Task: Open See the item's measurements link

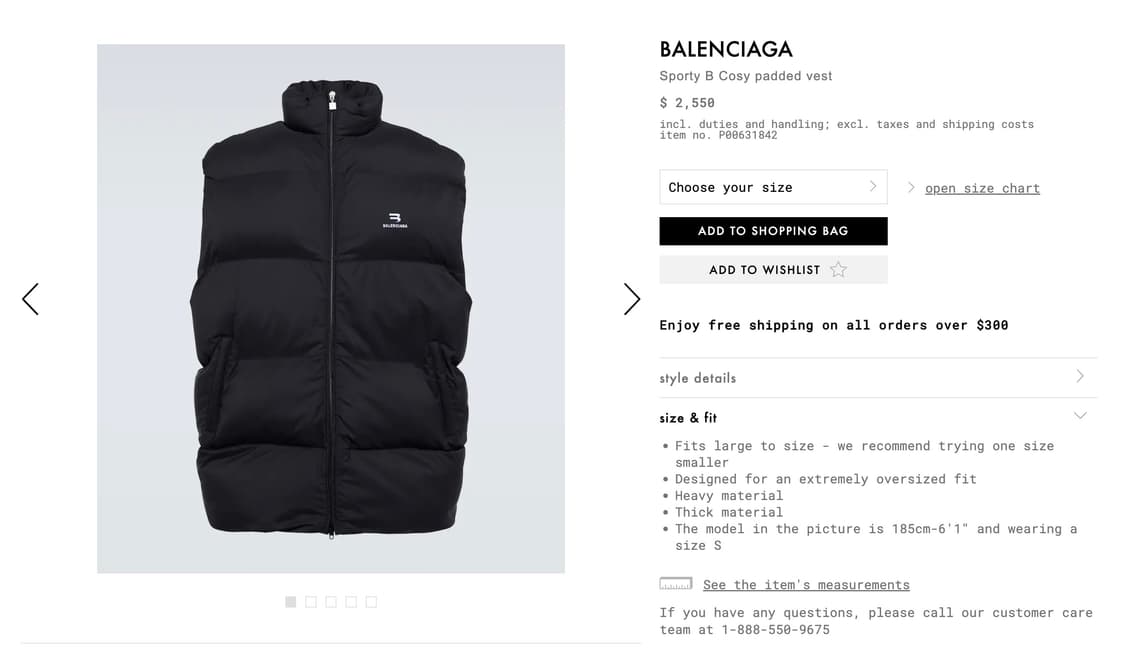Action: 806,585
